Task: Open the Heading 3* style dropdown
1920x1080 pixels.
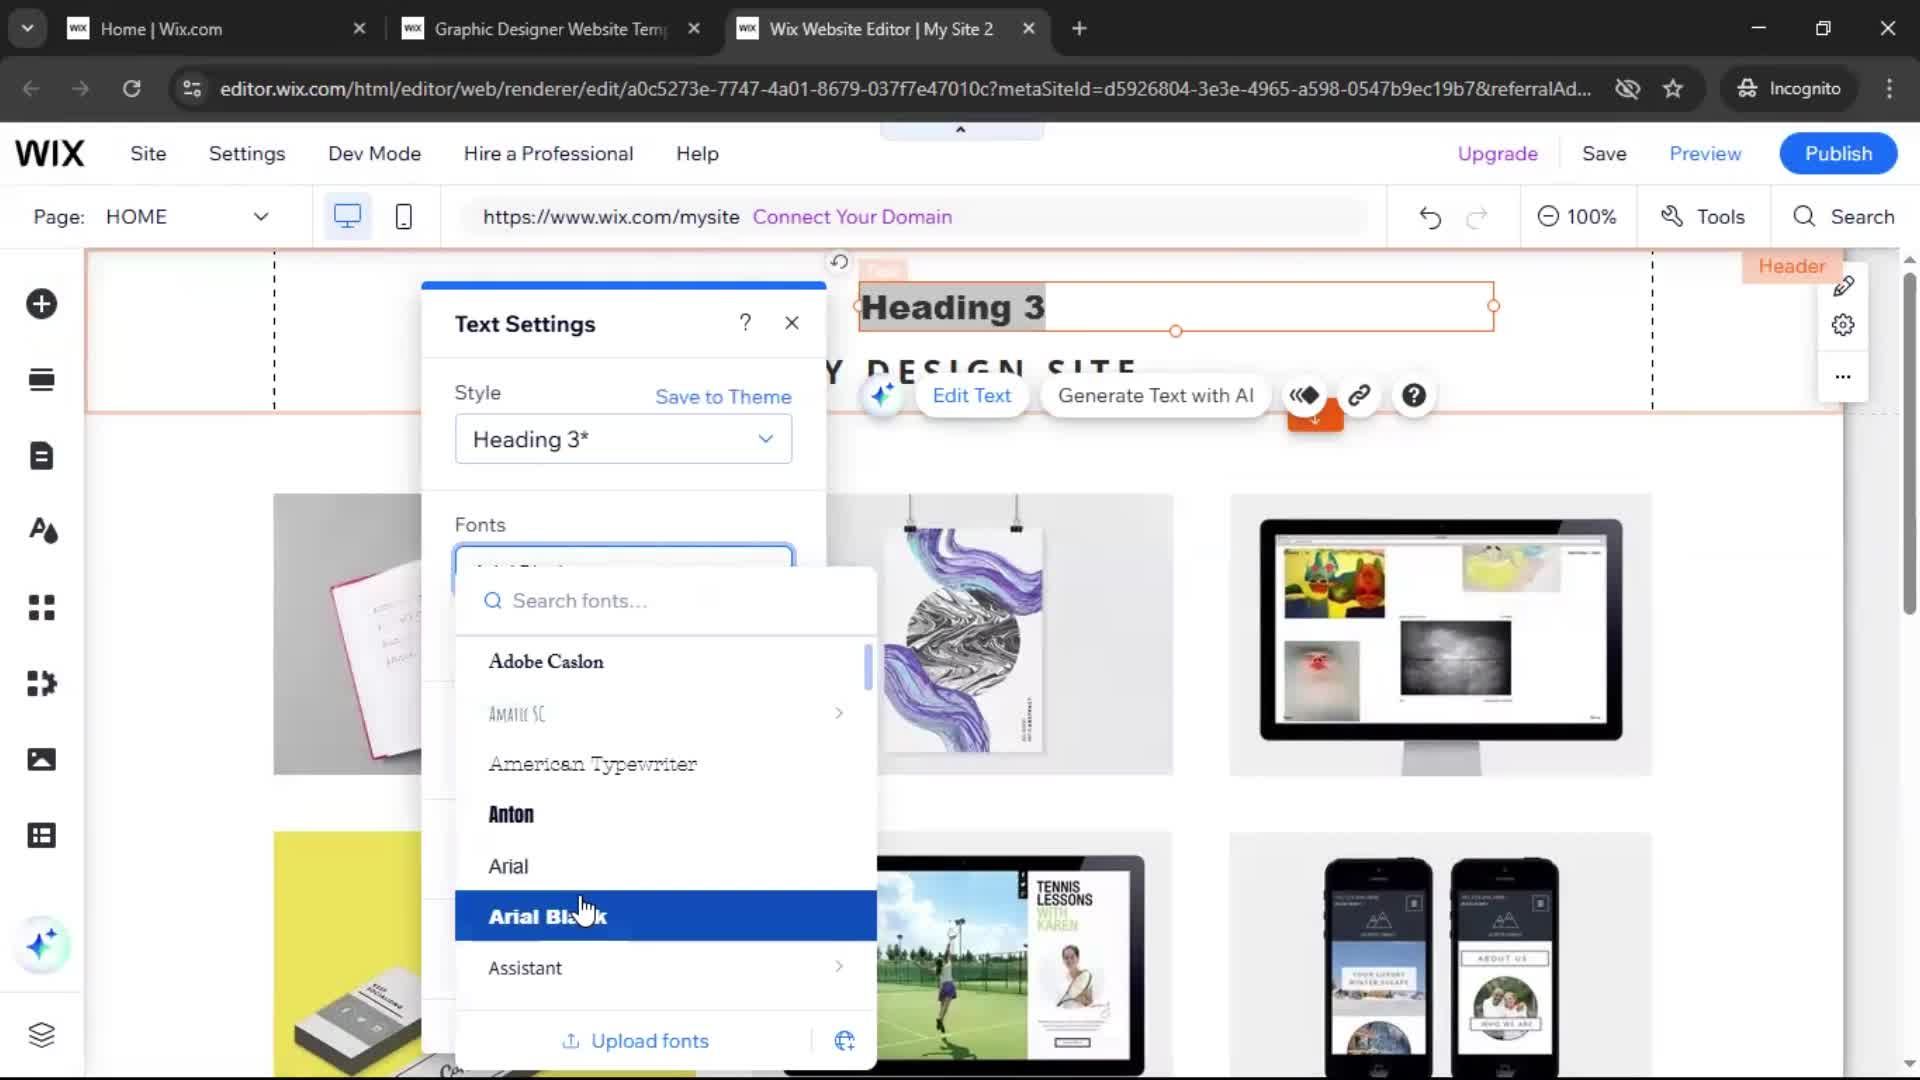Action: click(623, 440)
